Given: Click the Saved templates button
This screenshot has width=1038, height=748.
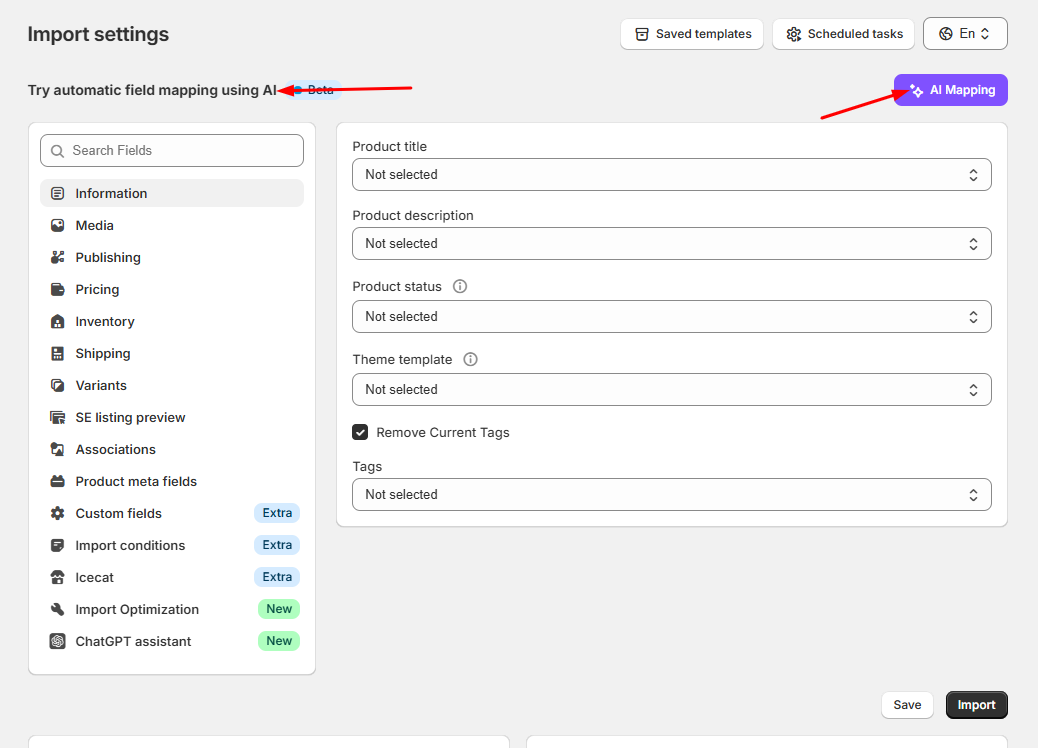Looking at the screenshot, I should click(x=692, y=34).
